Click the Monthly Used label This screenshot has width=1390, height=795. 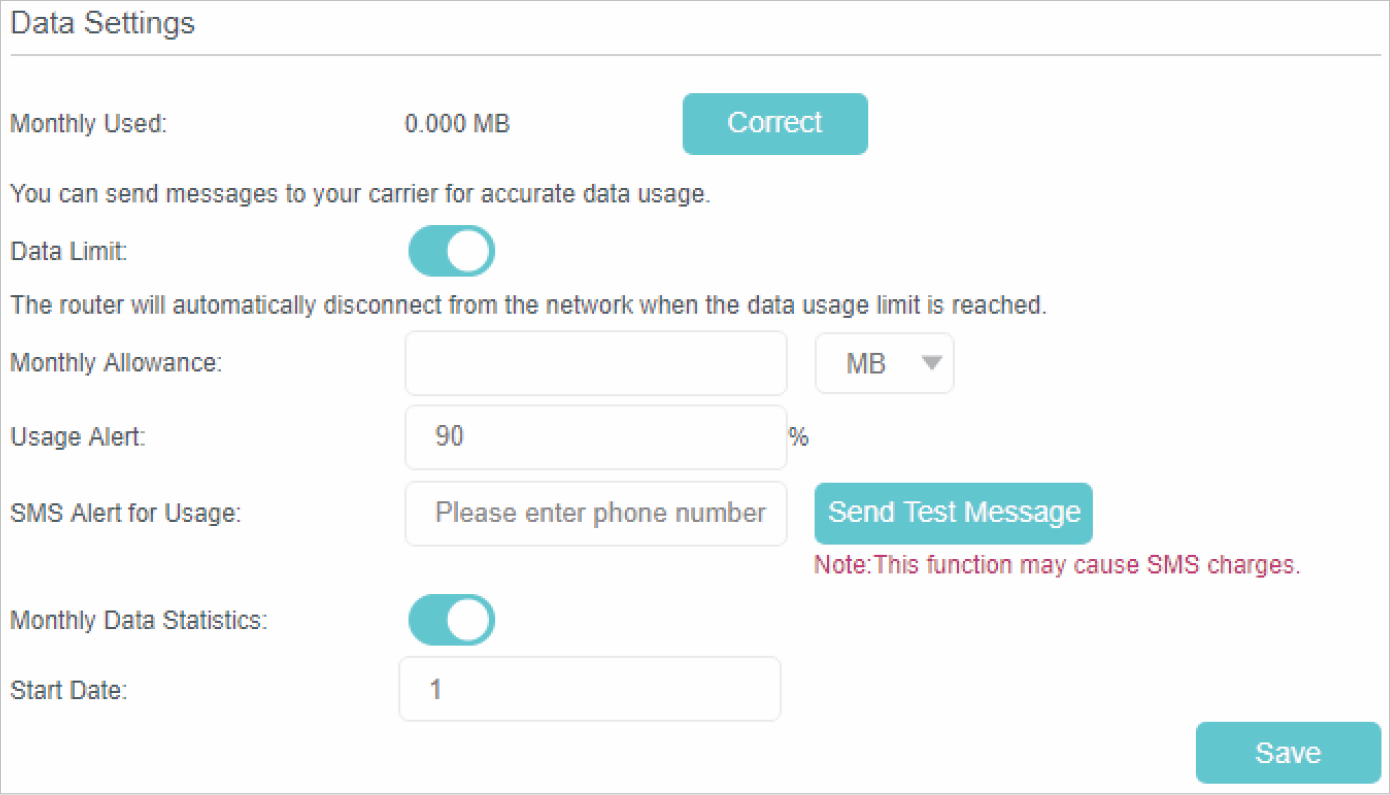(88, 125)
